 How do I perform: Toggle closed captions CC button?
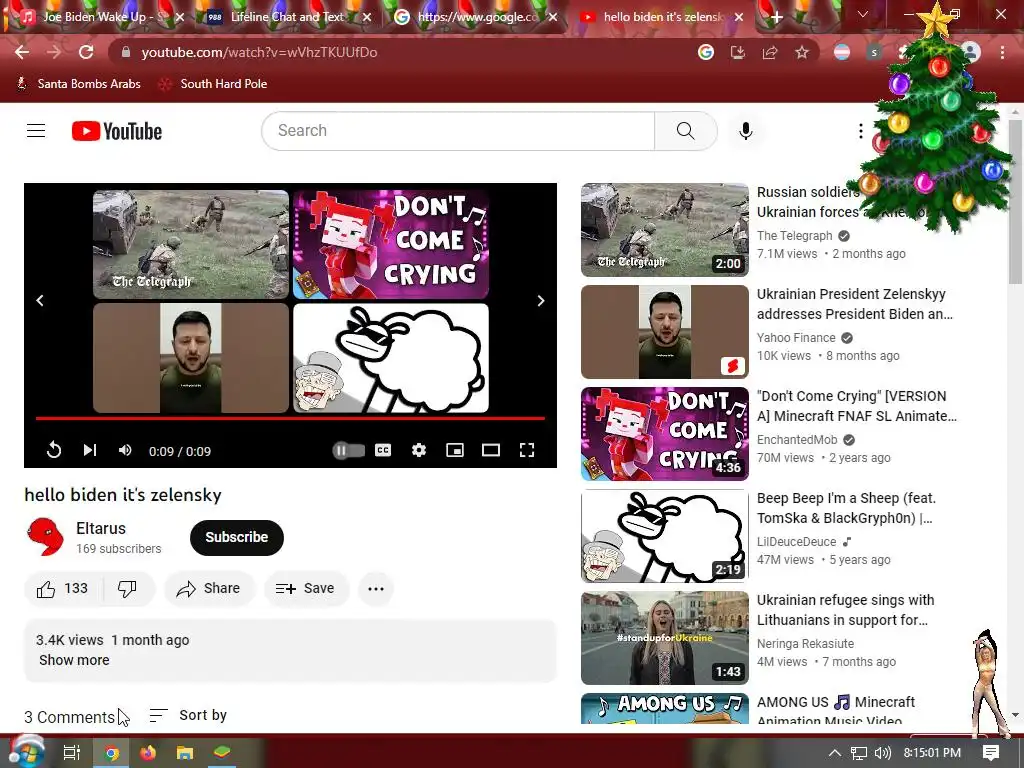pos(383,450)
